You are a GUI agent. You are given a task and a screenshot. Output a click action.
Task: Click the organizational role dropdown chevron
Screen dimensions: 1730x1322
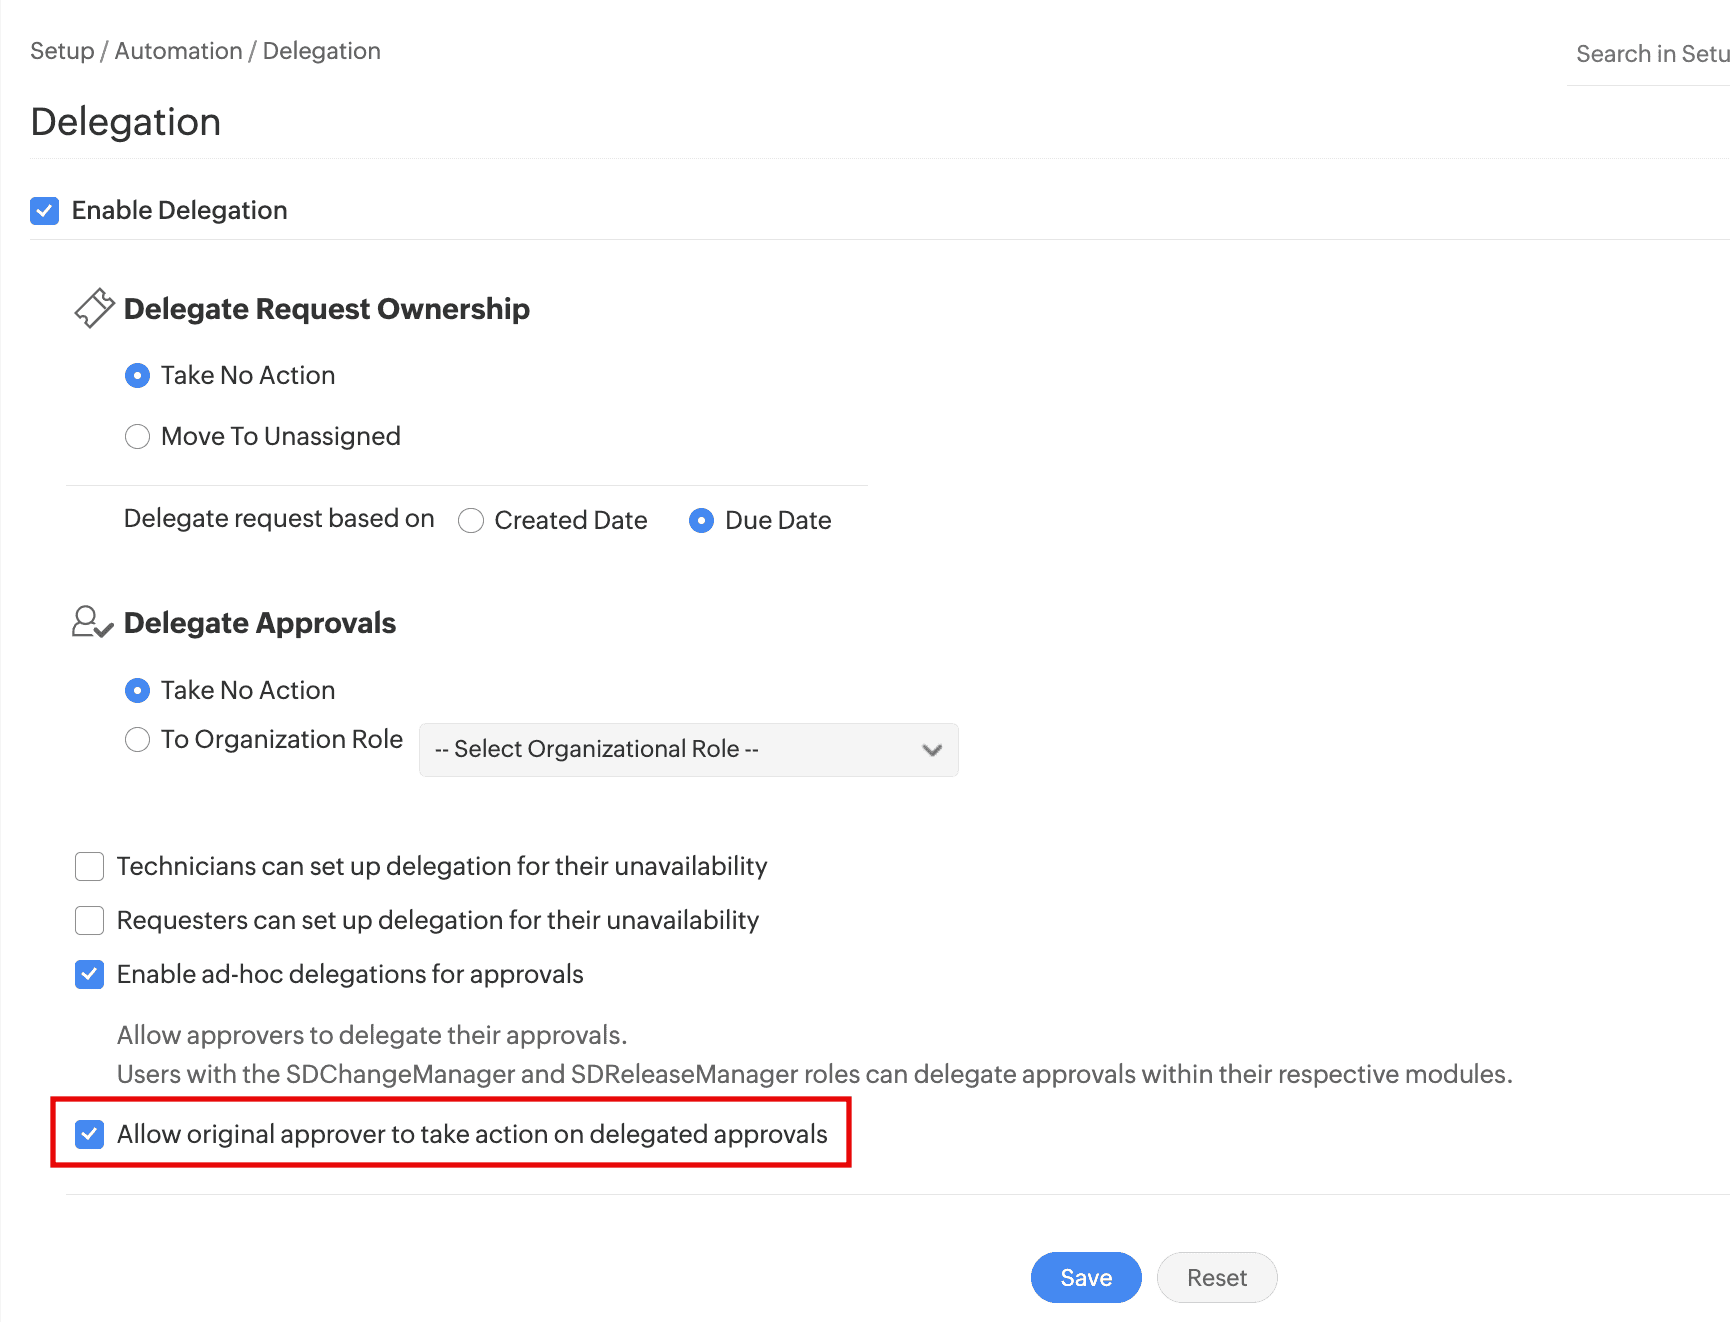coord(930,749)
